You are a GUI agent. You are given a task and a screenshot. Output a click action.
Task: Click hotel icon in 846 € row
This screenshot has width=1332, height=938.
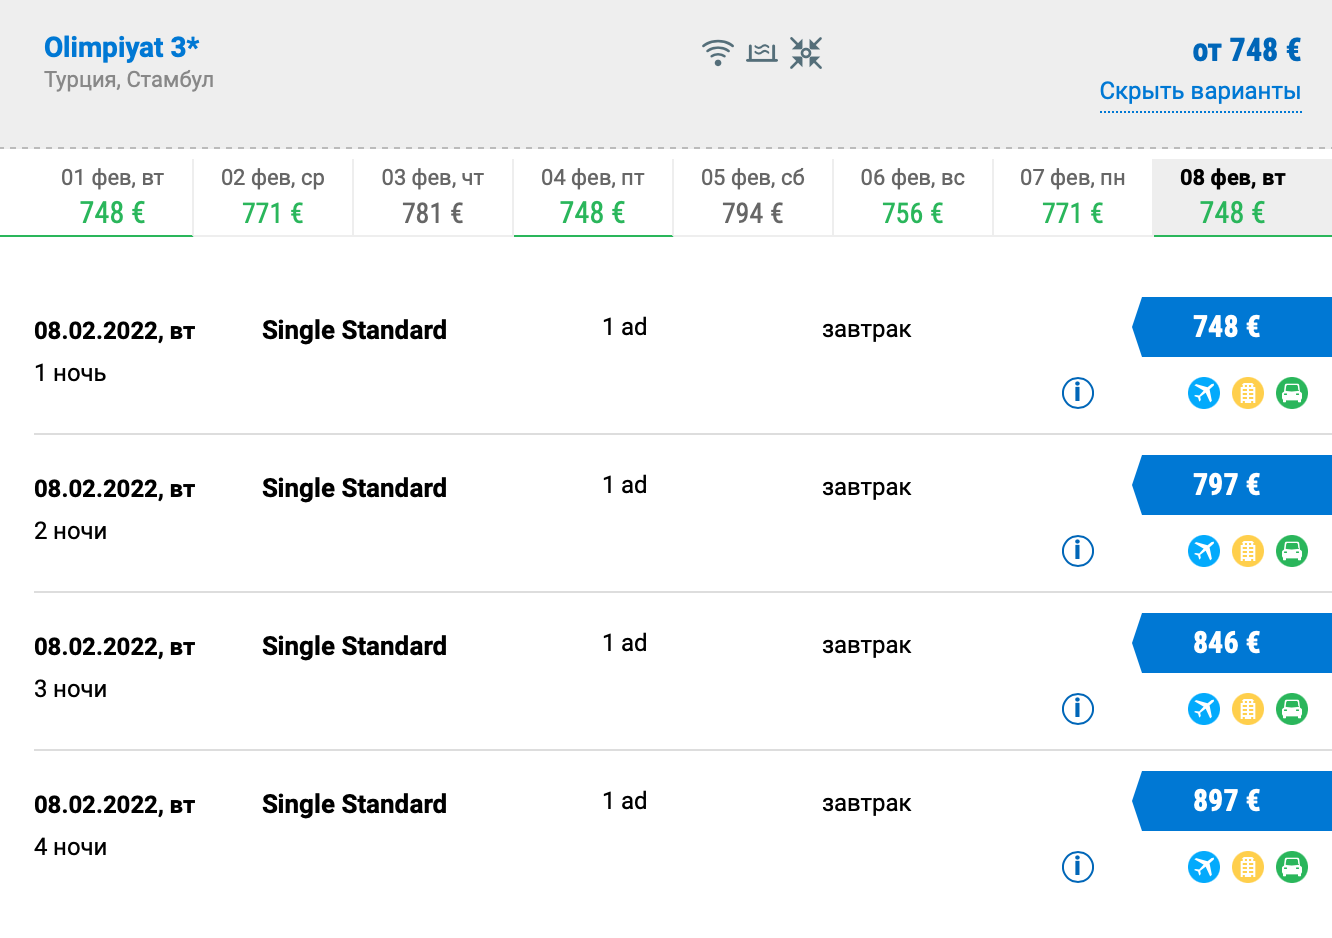[x=1248, y=709]
